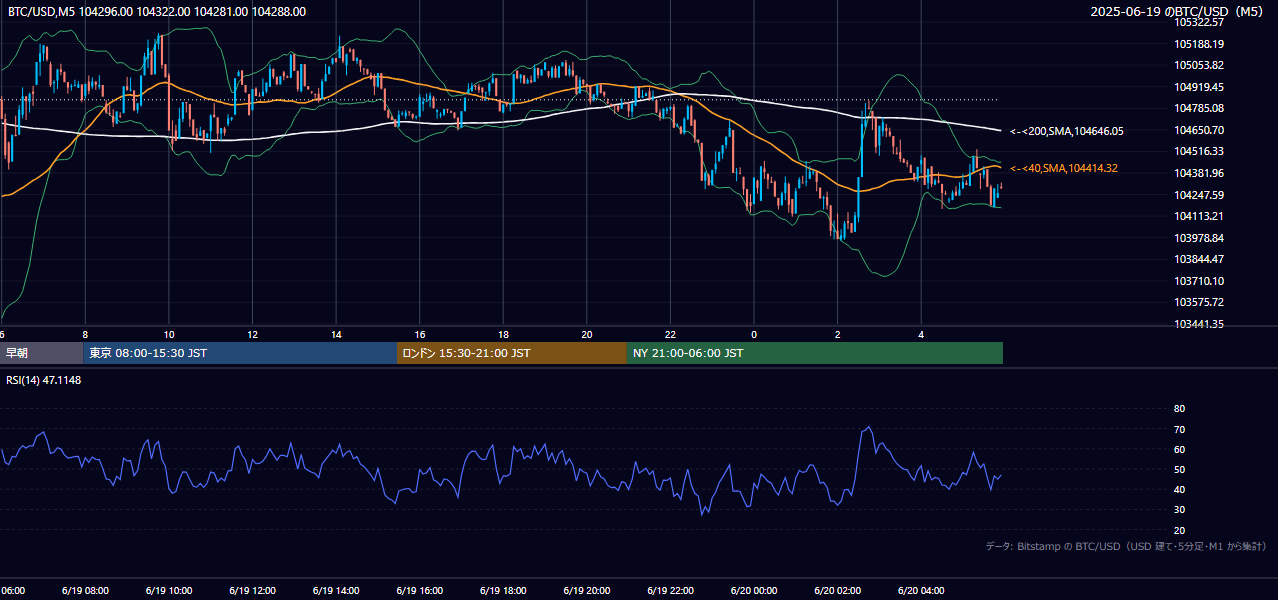1278x600 pixels.
Task: Click RSI scale value 40
Action: pos(1179,490)
